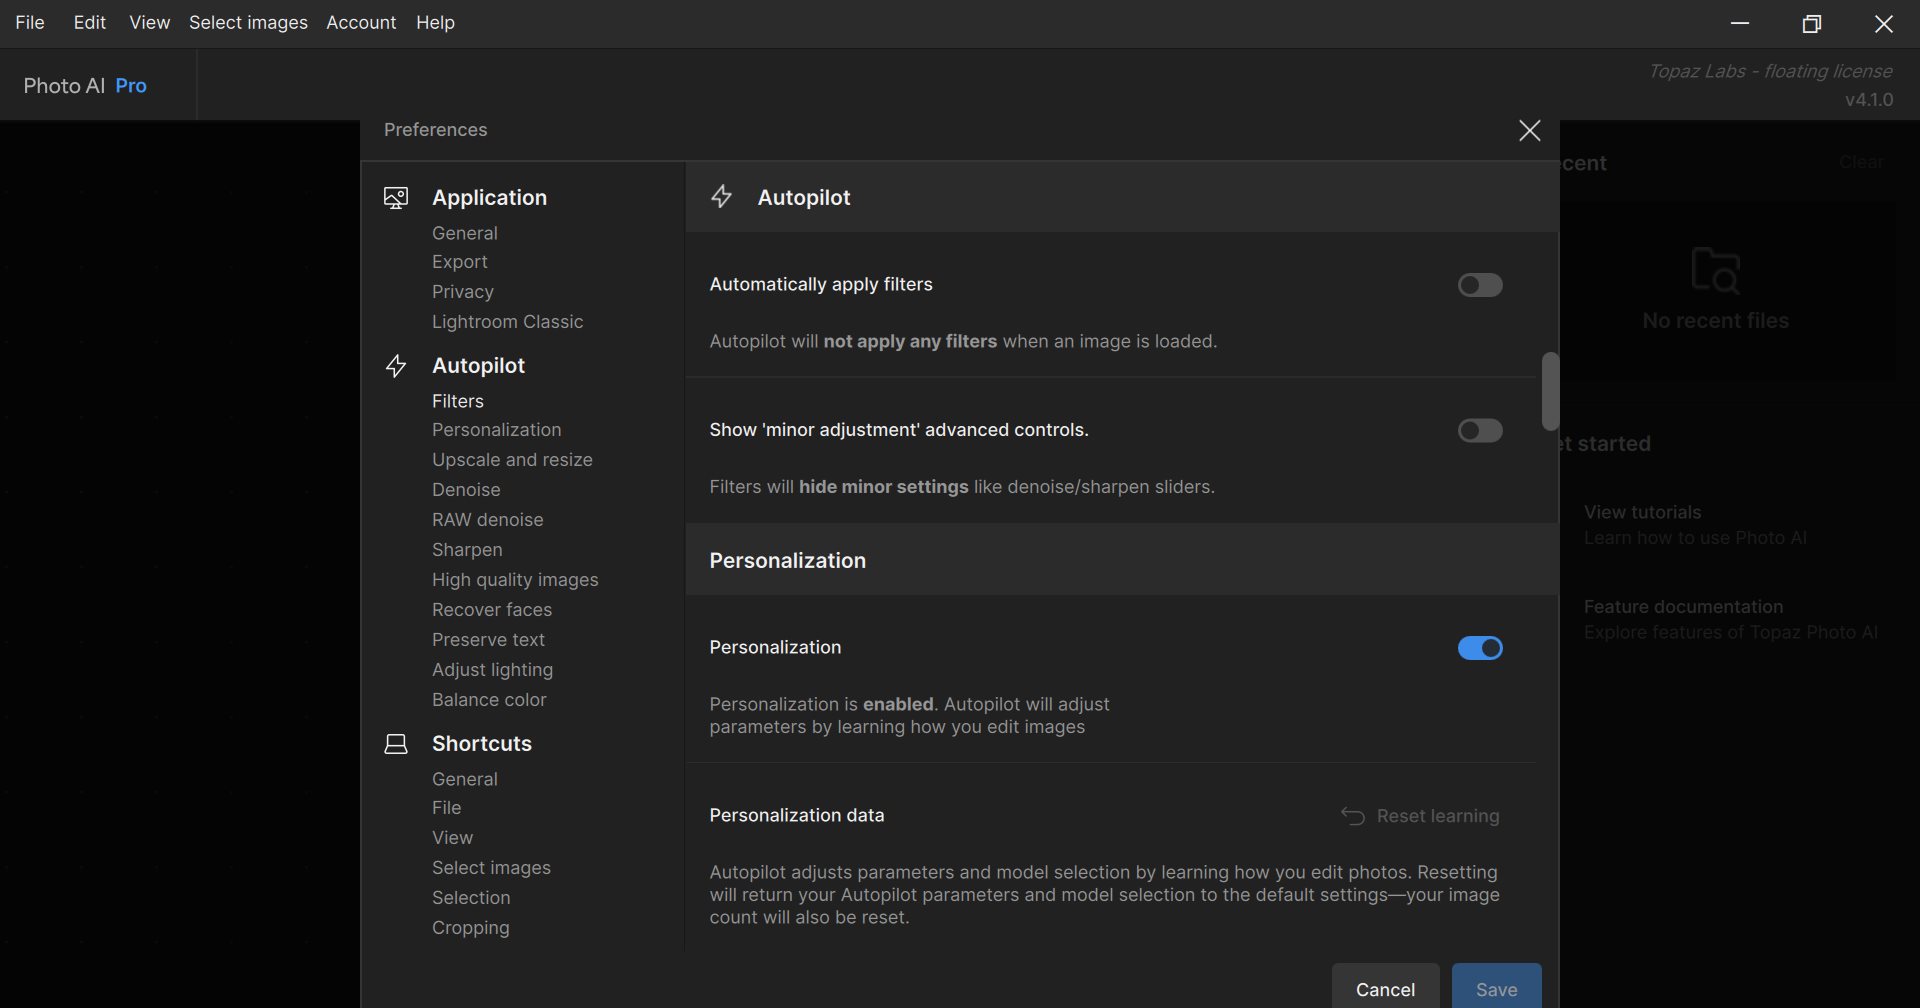Disable the Personalization toggle switch

pyautogui.click(x=1479, y=648)
